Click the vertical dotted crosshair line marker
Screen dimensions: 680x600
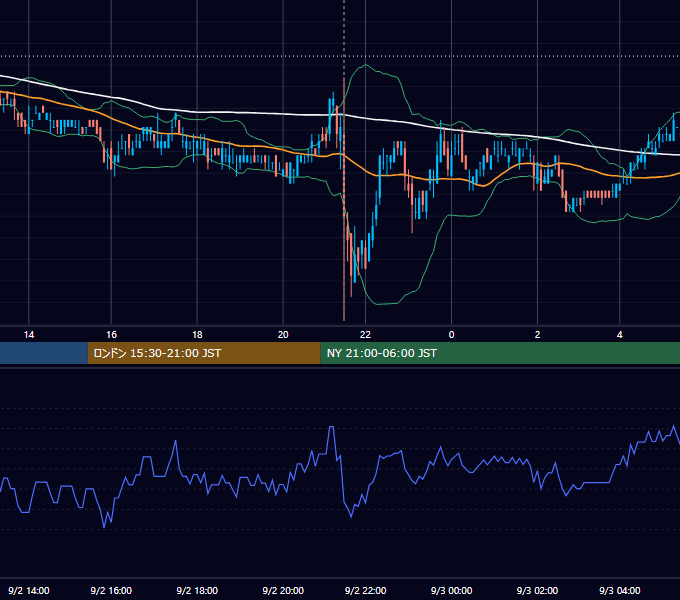pos(344,160)
